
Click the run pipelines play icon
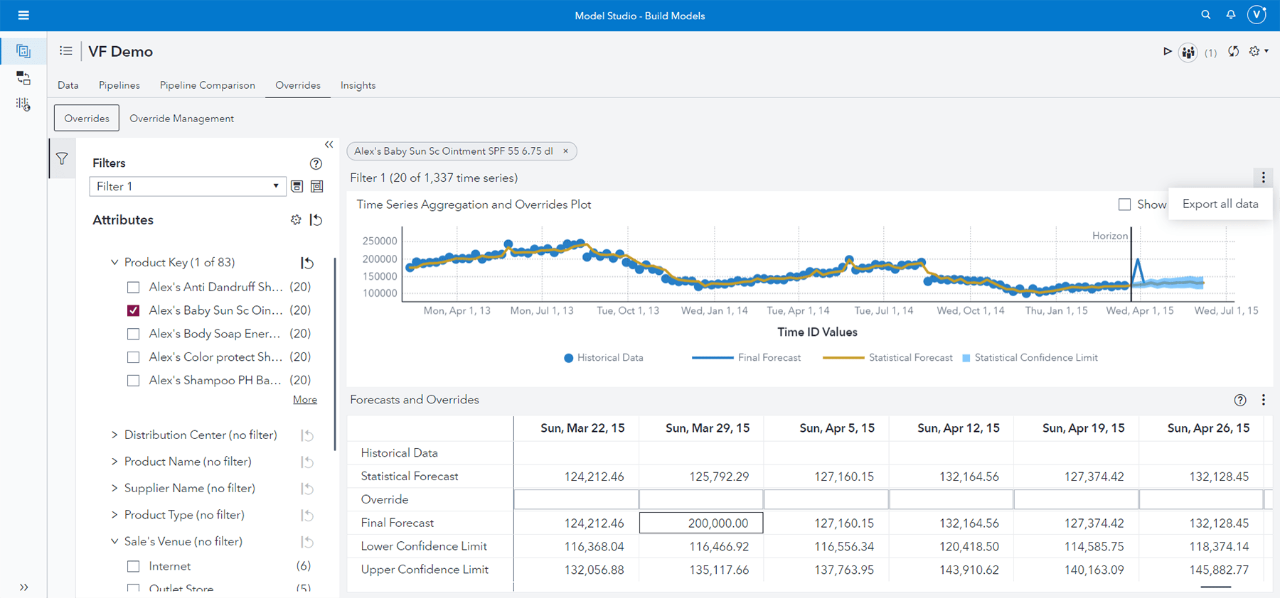(1167, 51)
